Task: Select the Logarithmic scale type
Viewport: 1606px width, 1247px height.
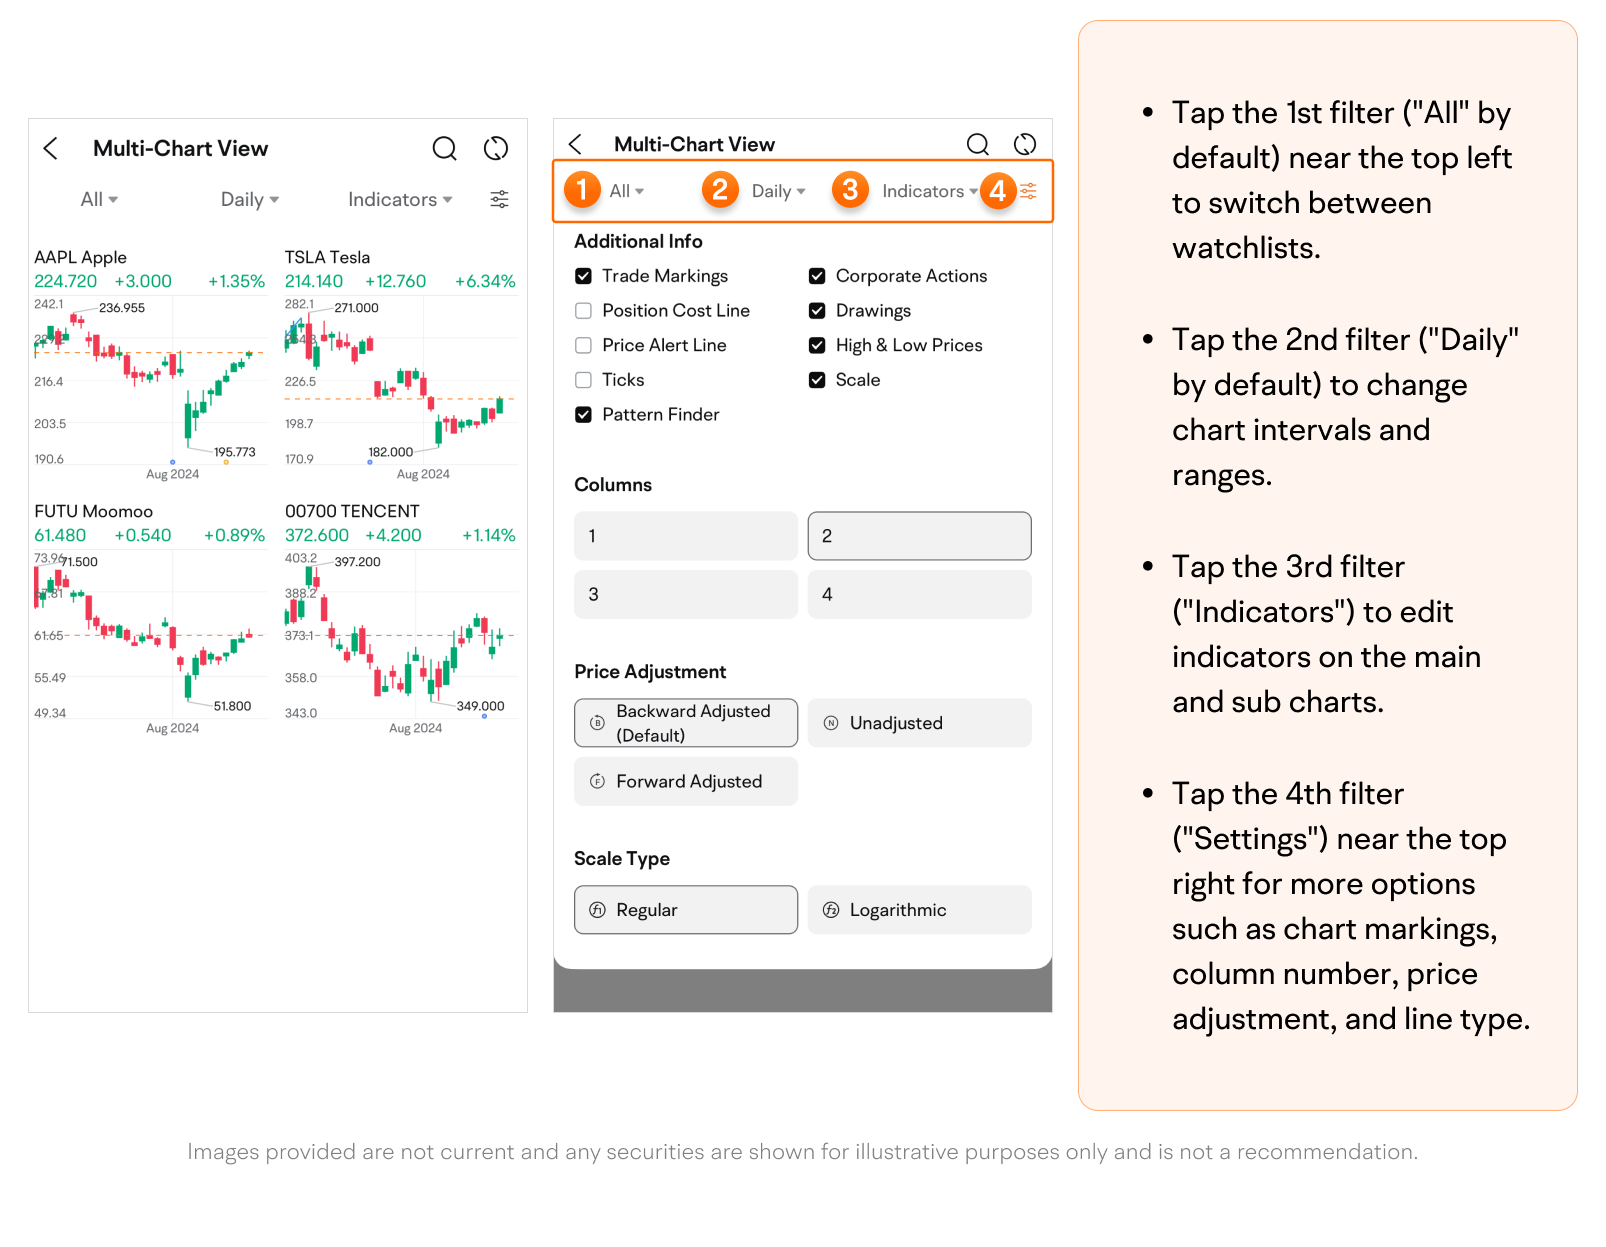Action: 919,910
